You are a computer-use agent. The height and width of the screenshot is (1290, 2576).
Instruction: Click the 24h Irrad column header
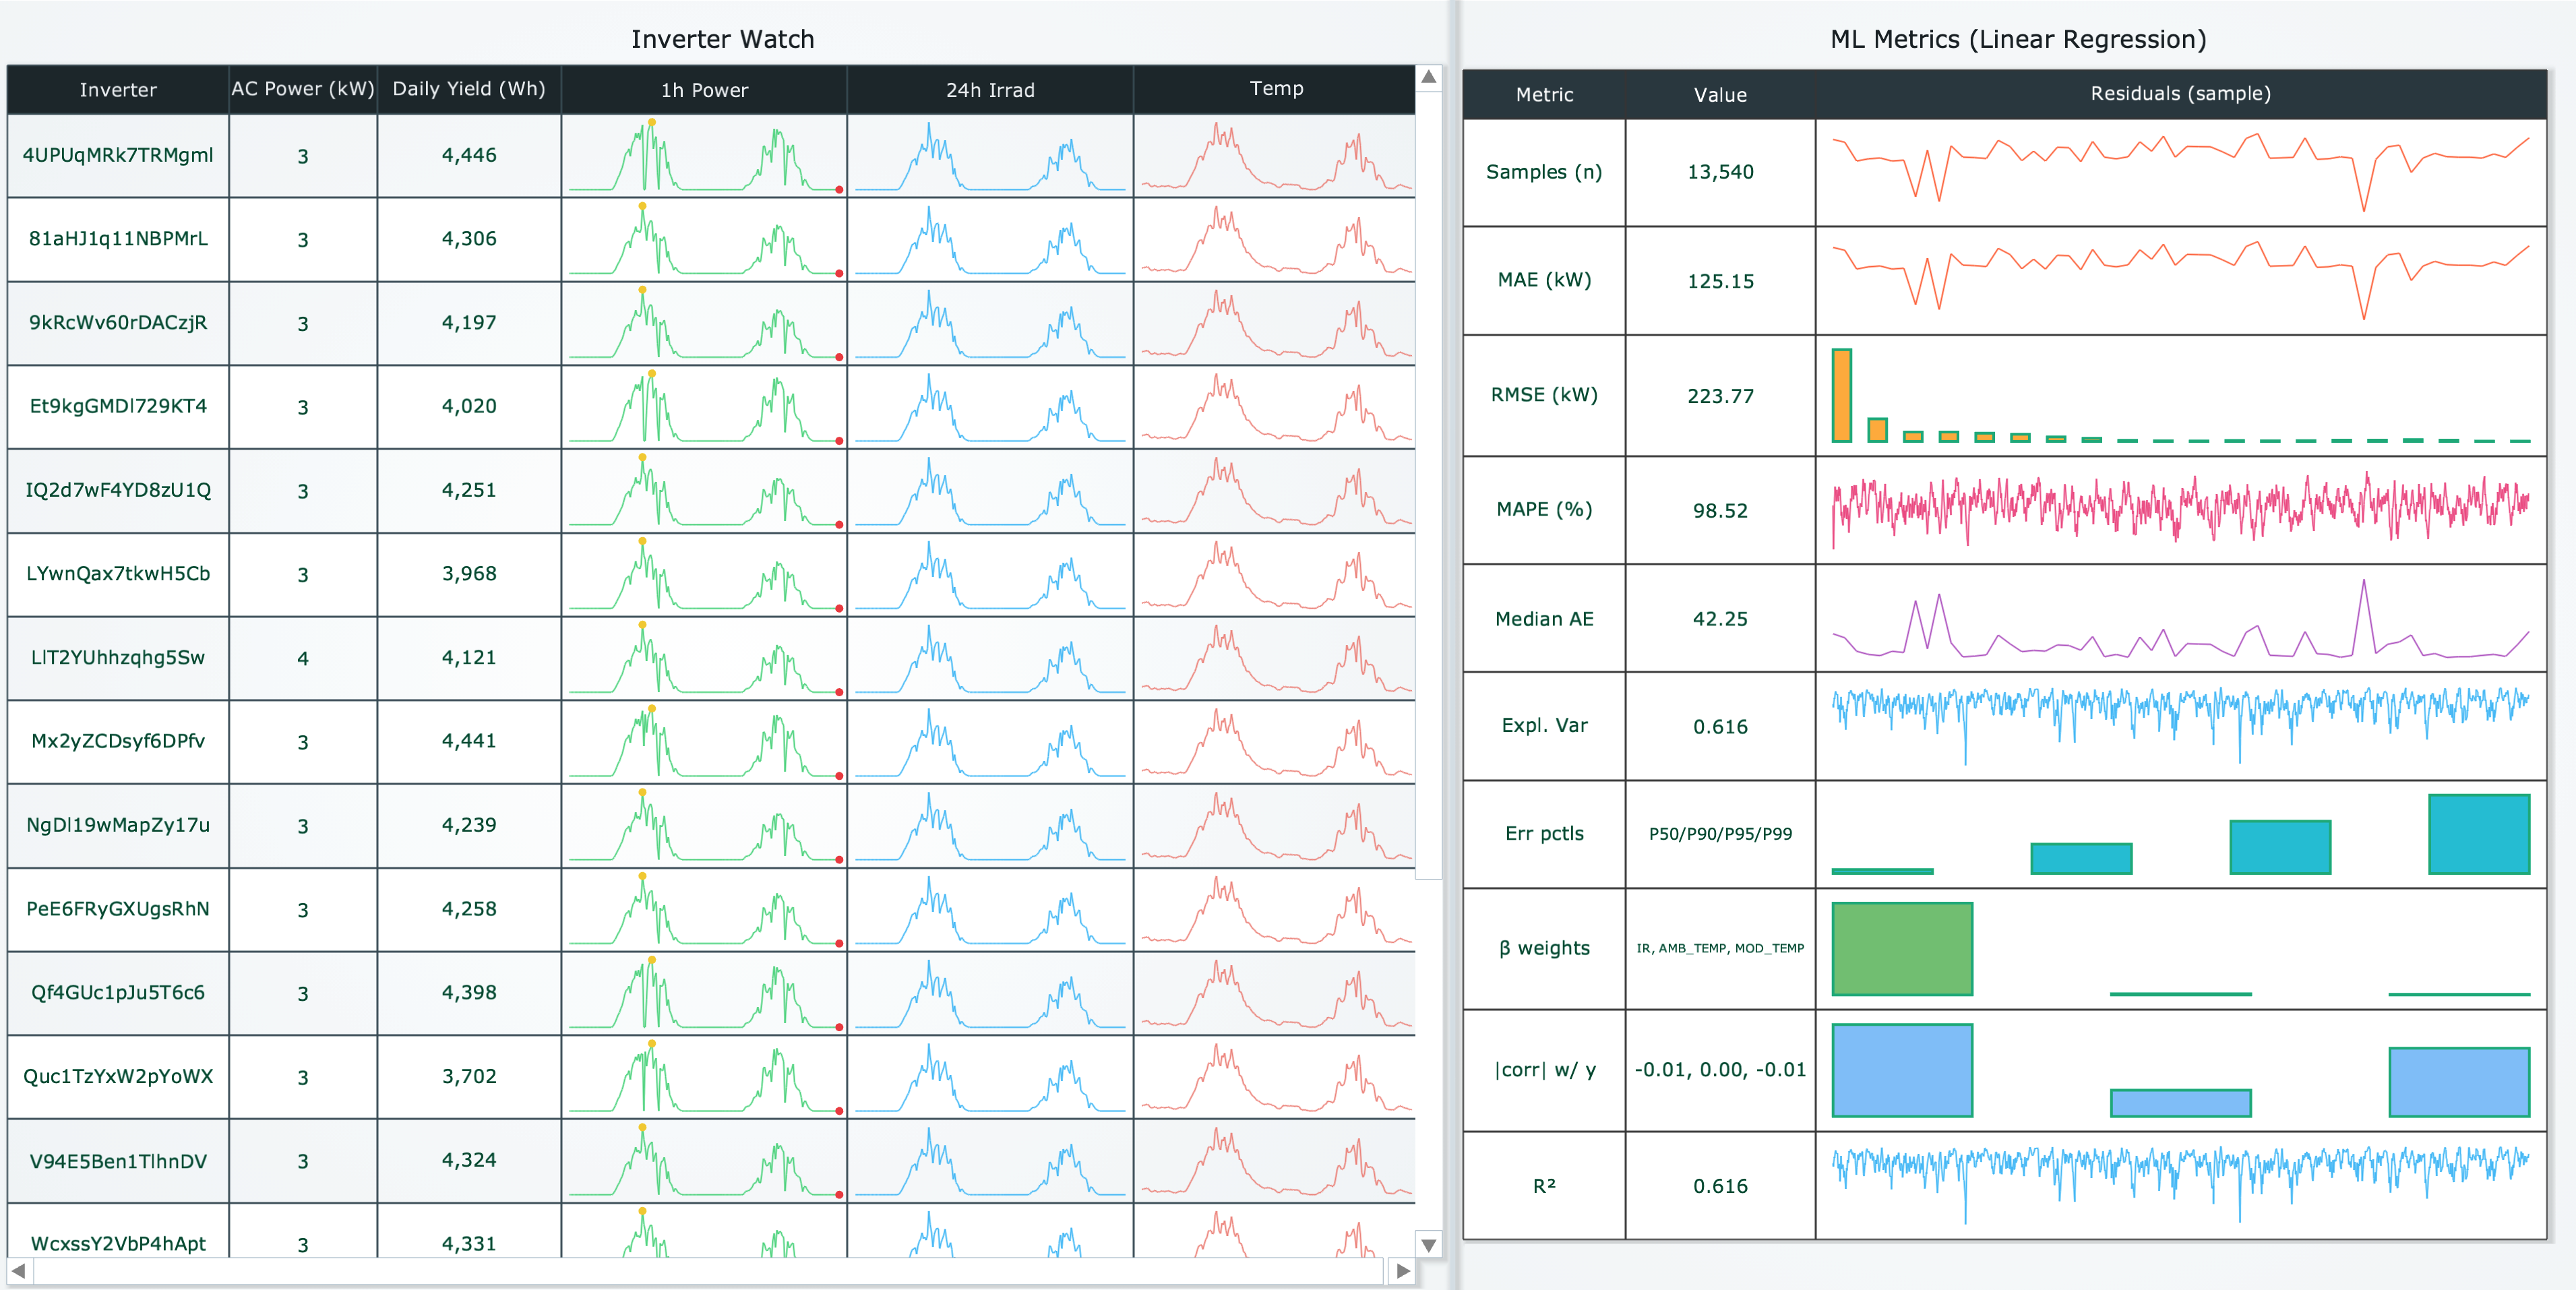pyautogui.click(x=989, y=89)
